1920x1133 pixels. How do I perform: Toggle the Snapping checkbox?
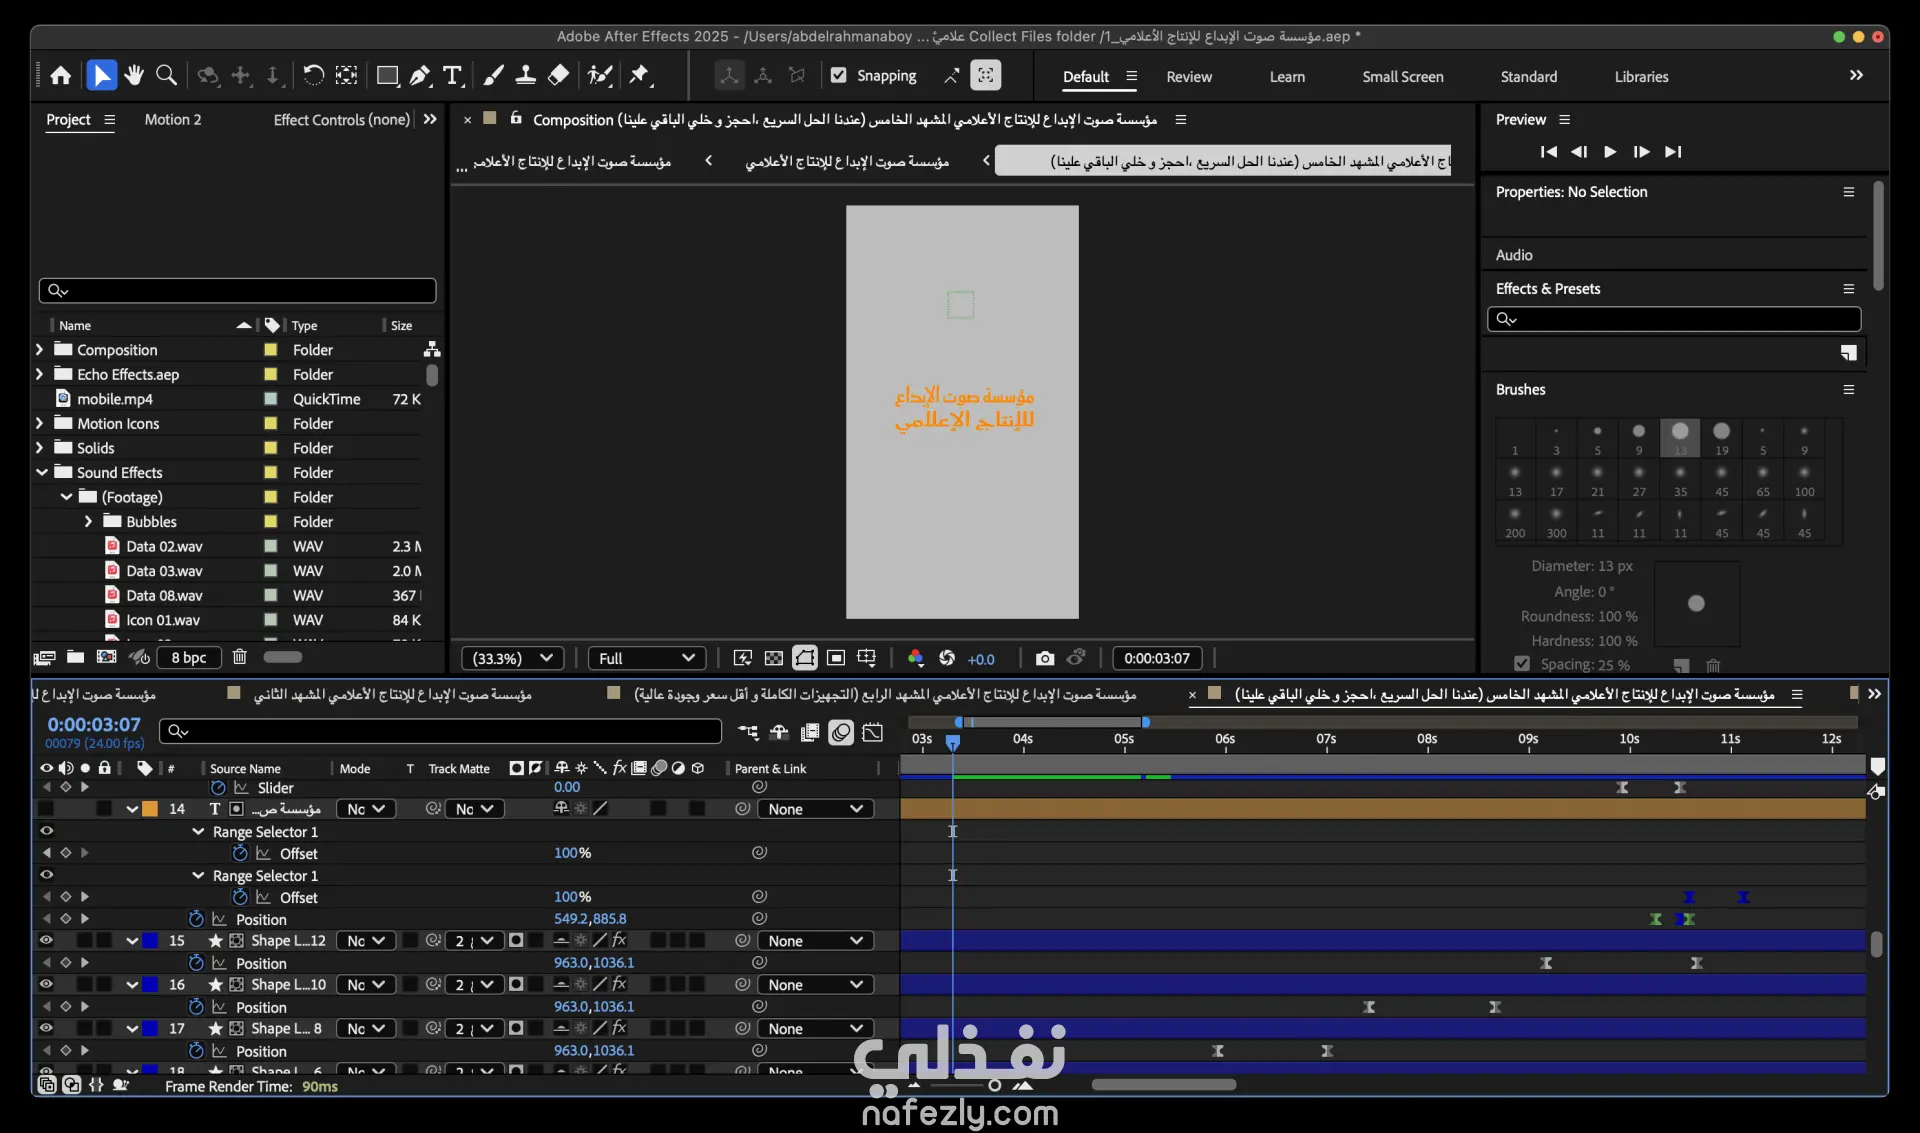click(x=838, y=76)
